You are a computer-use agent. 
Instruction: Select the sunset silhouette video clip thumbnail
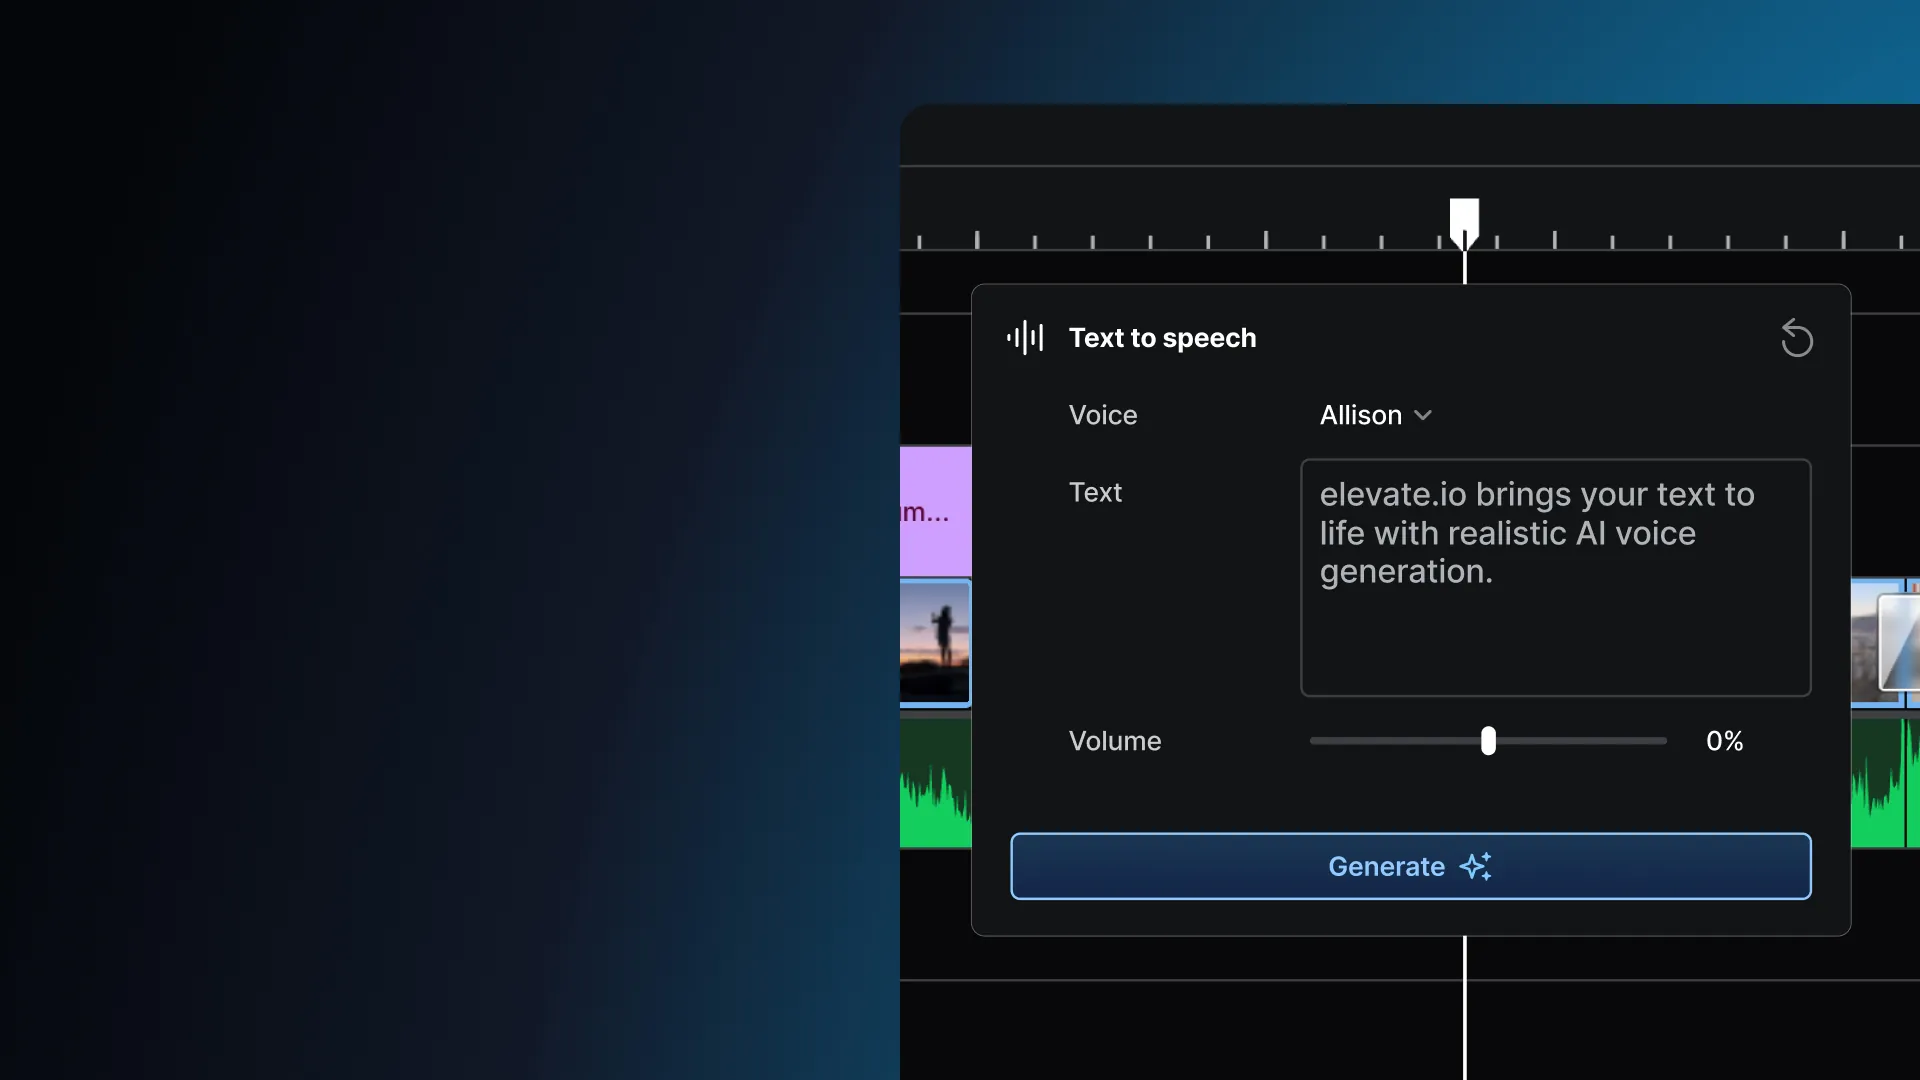tap(935, 643)
